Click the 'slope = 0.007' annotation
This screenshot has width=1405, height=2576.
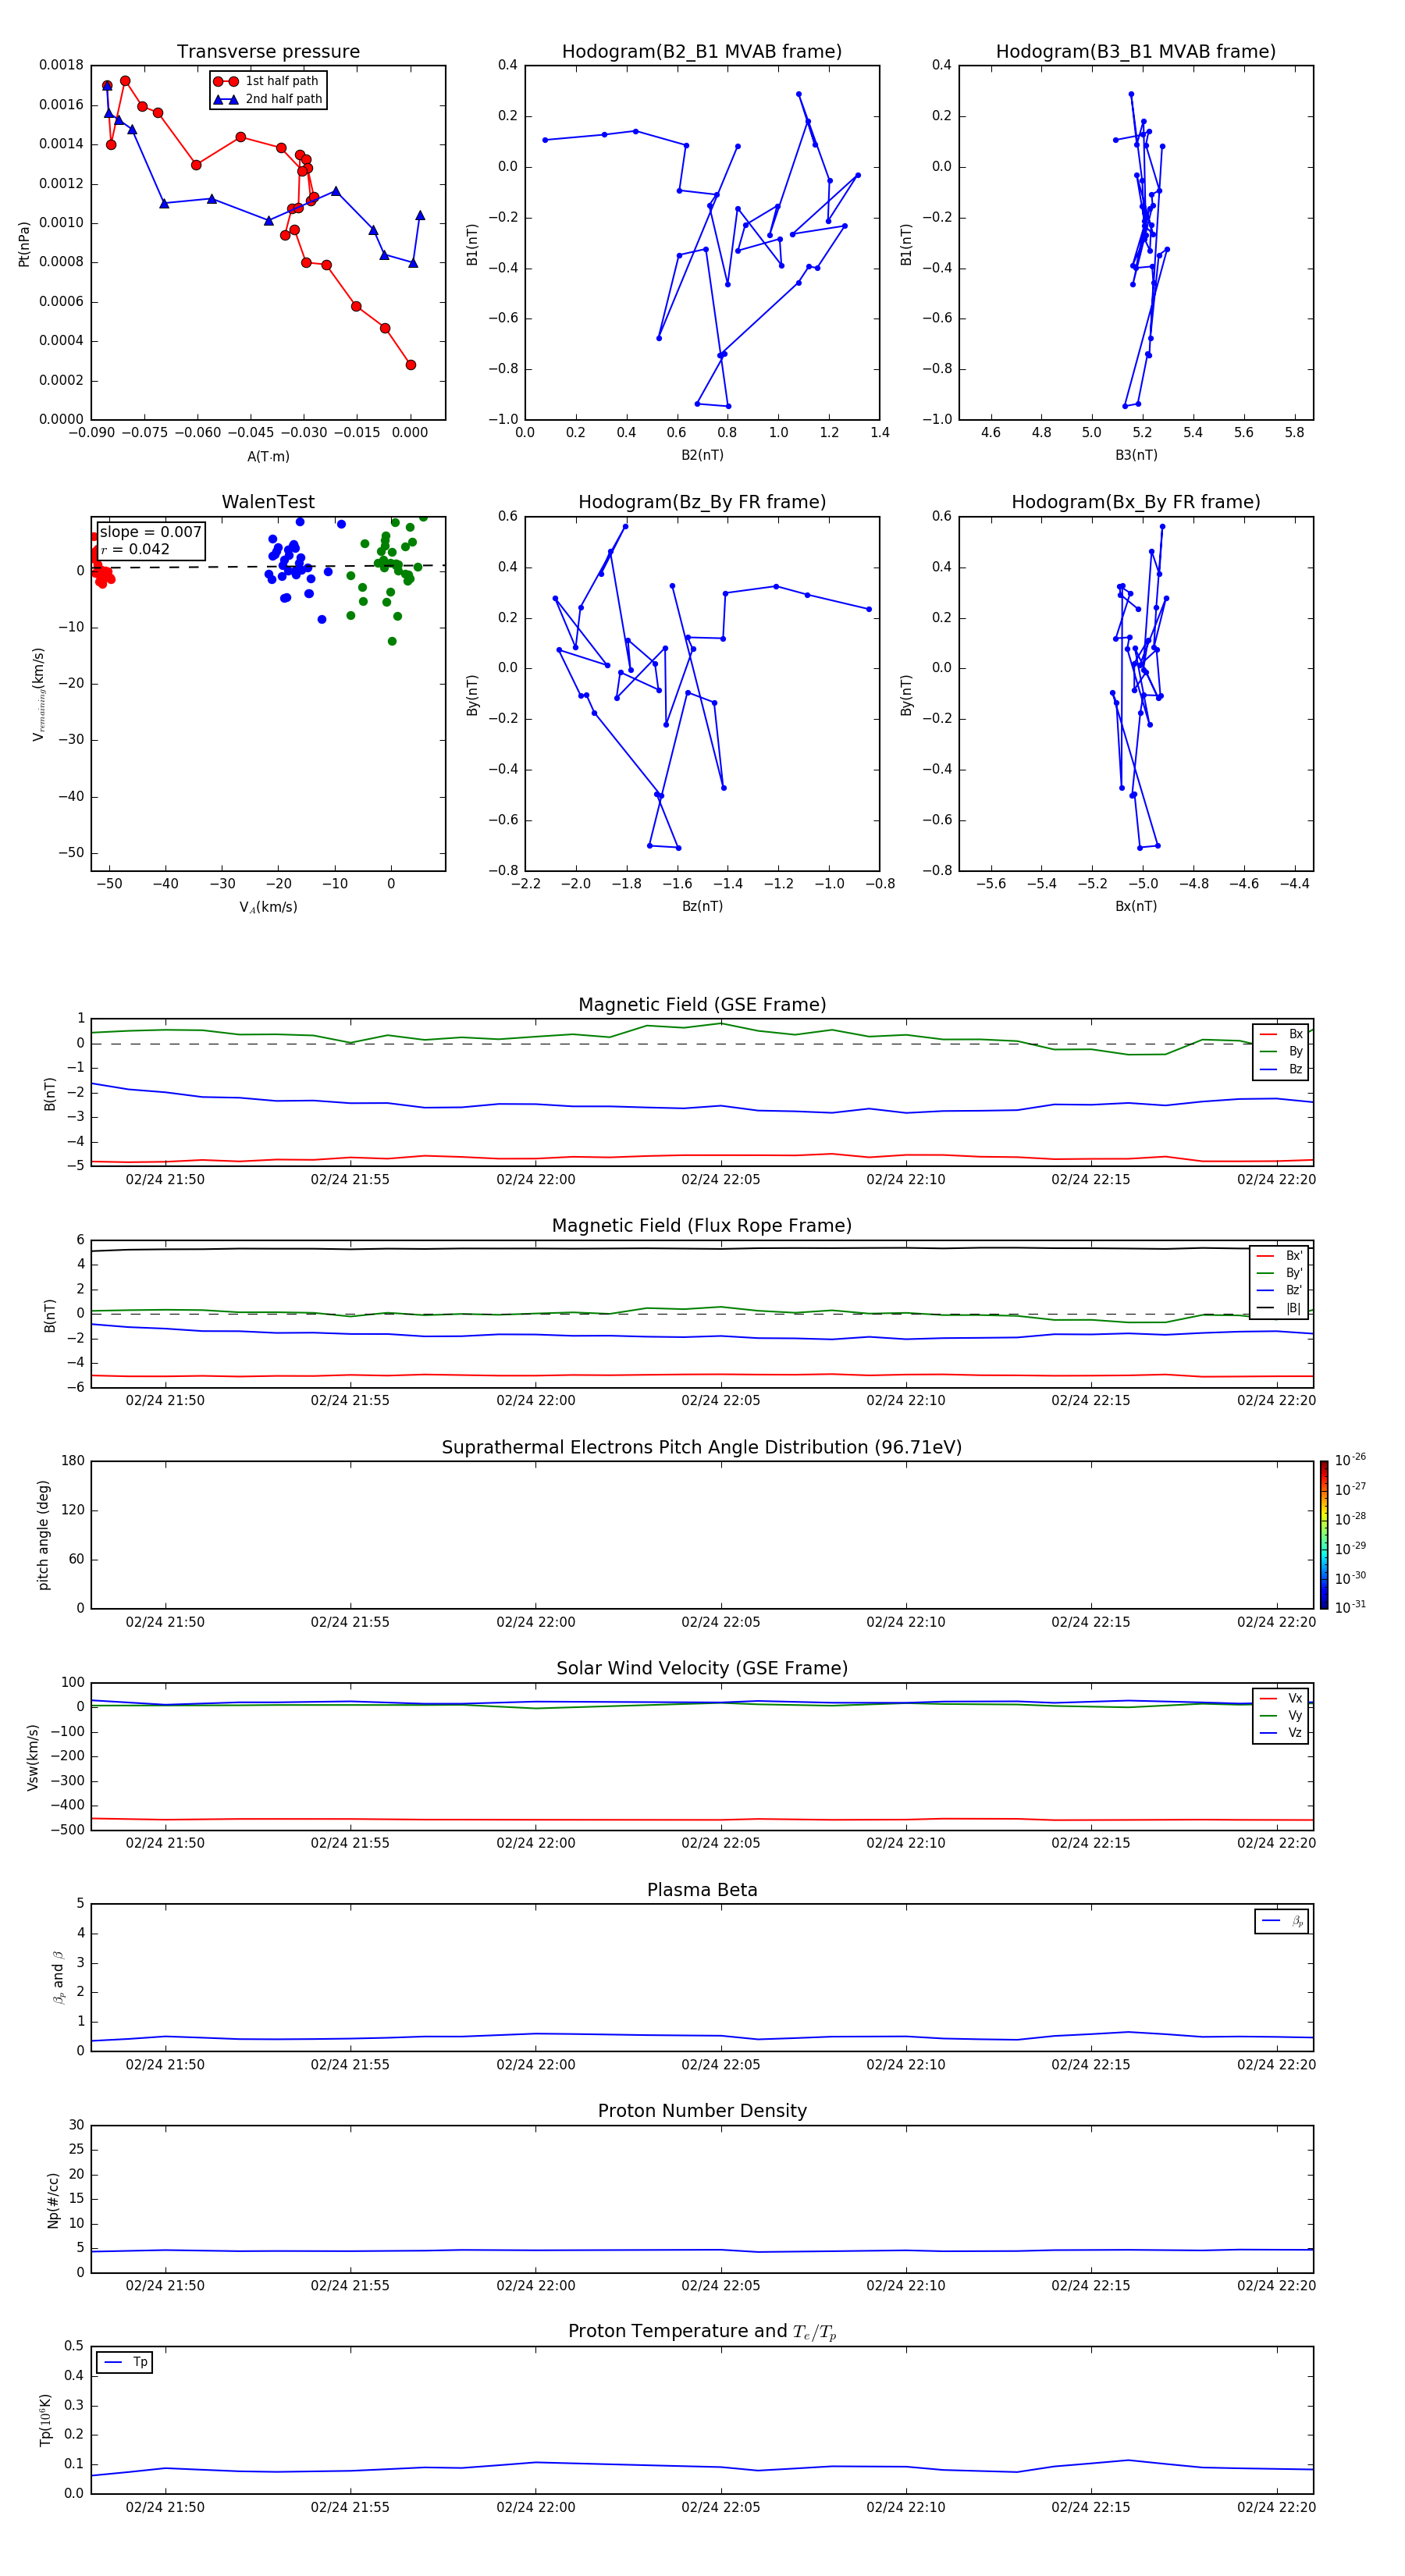150,532
